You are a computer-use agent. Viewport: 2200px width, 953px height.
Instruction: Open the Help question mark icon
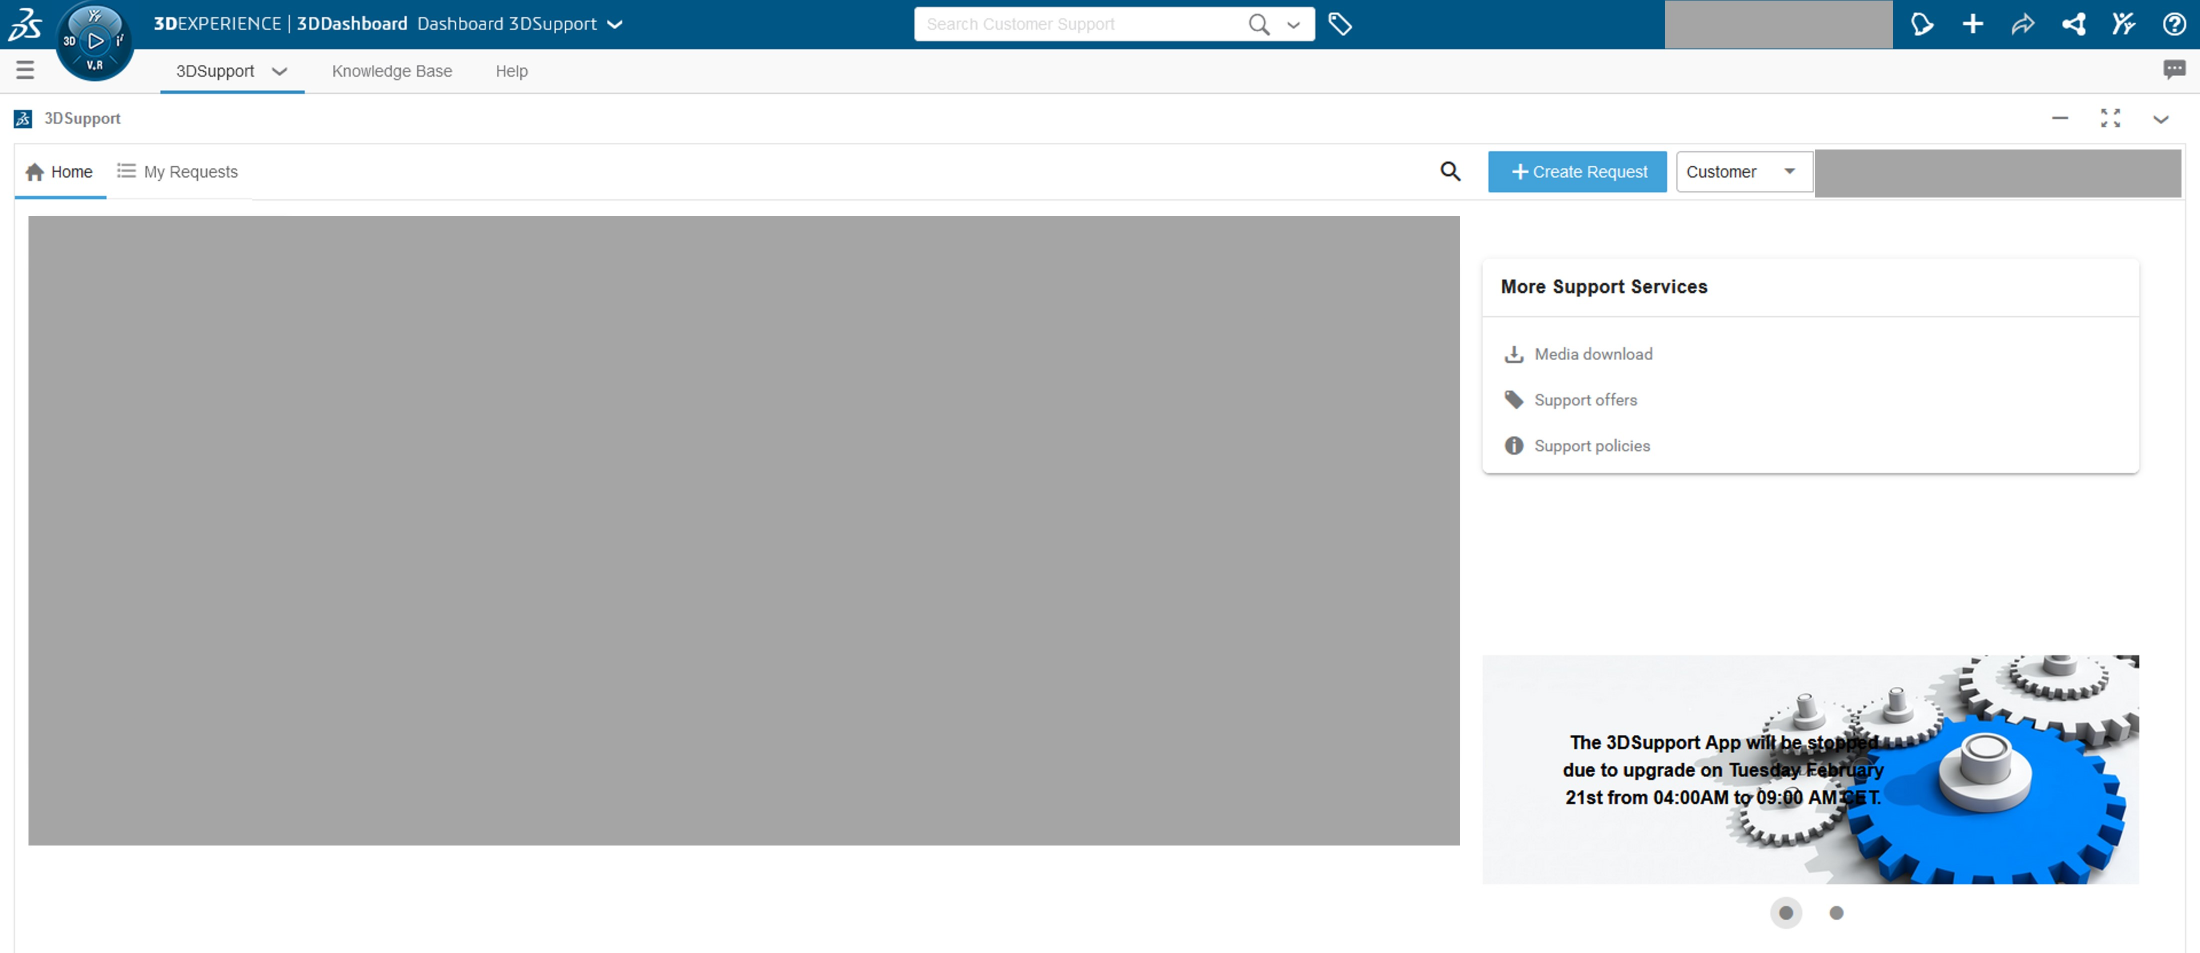2174,24
